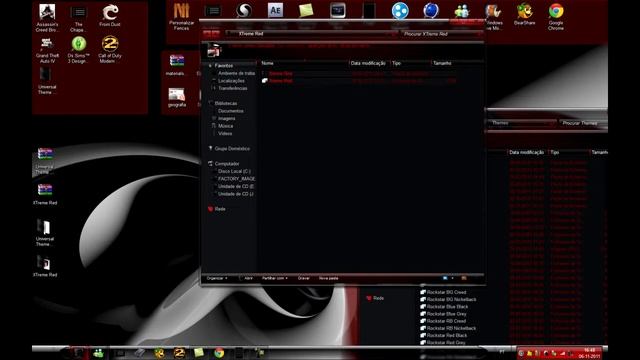
Task: Select Rockstar RB Creed in back window
Action: [x=446, y=321]
